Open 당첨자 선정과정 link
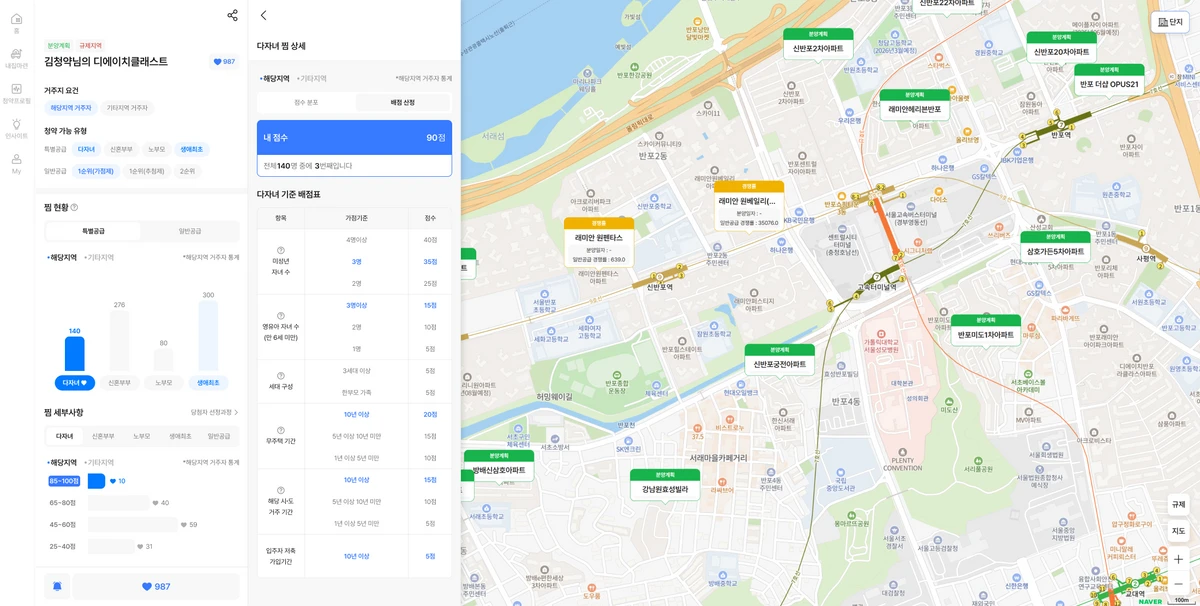Image resolution: width=1200 pixels, height=606 pixels. point(215,412)
